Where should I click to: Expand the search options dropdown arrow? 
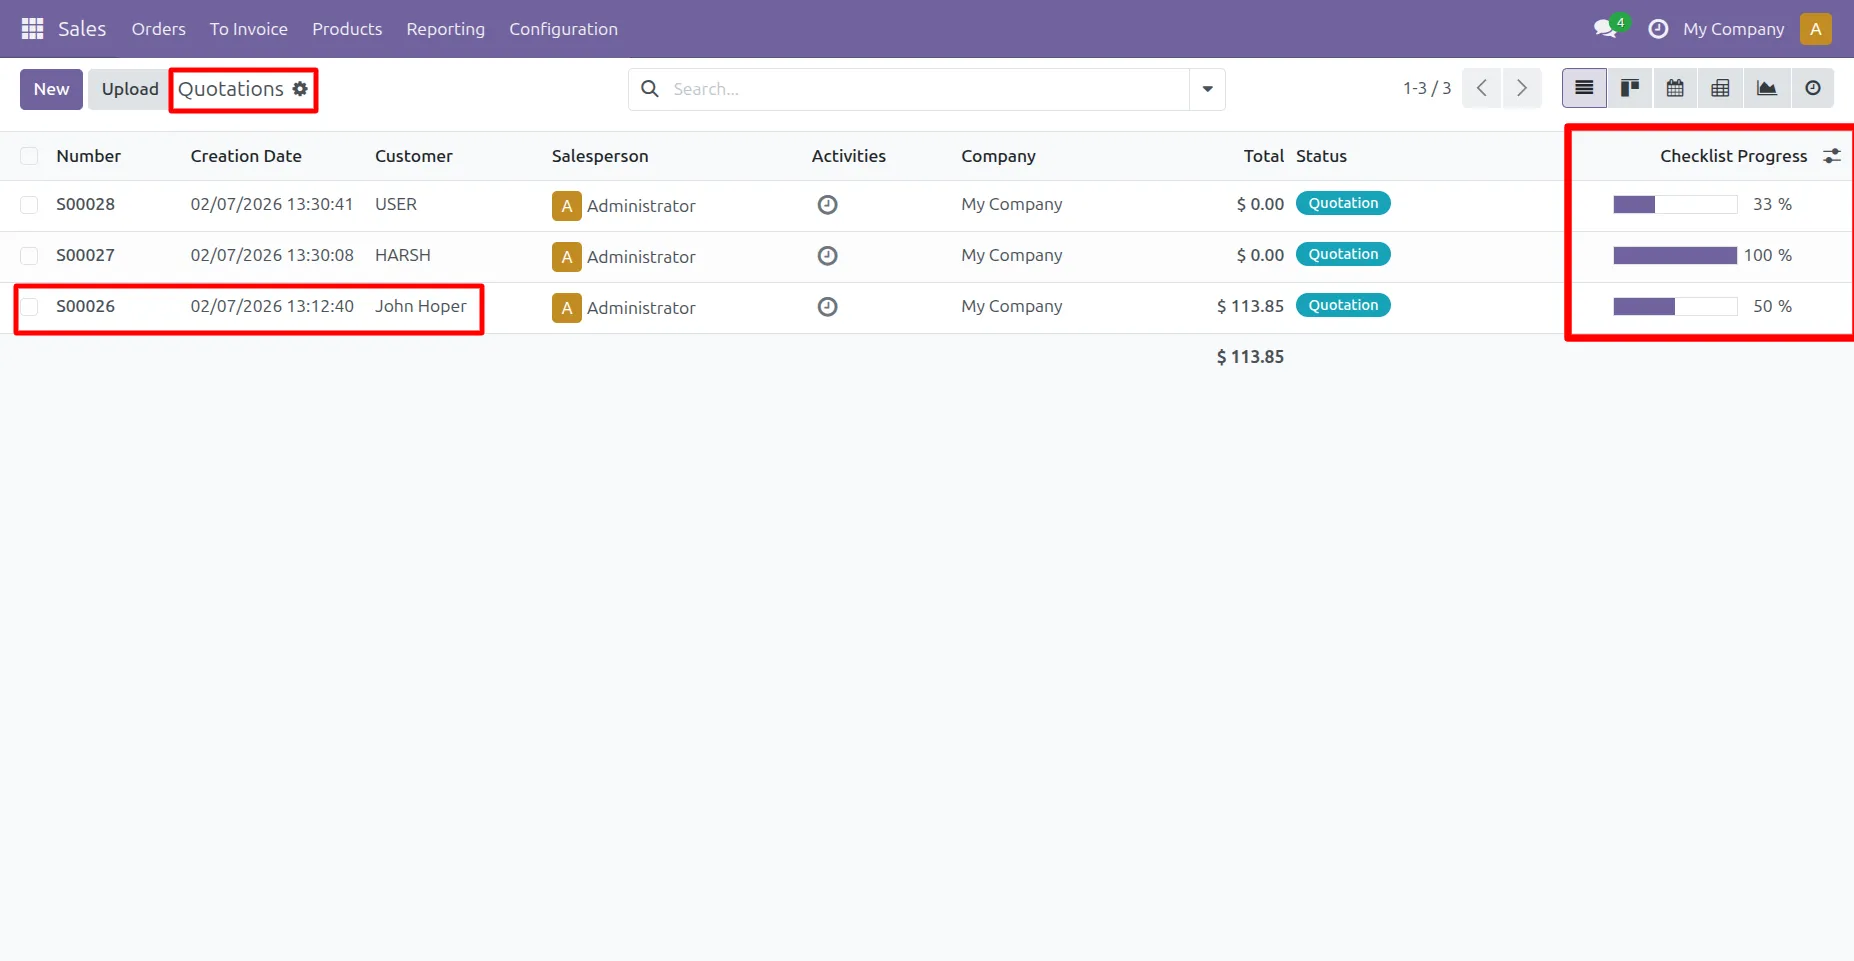point(1207,89)
